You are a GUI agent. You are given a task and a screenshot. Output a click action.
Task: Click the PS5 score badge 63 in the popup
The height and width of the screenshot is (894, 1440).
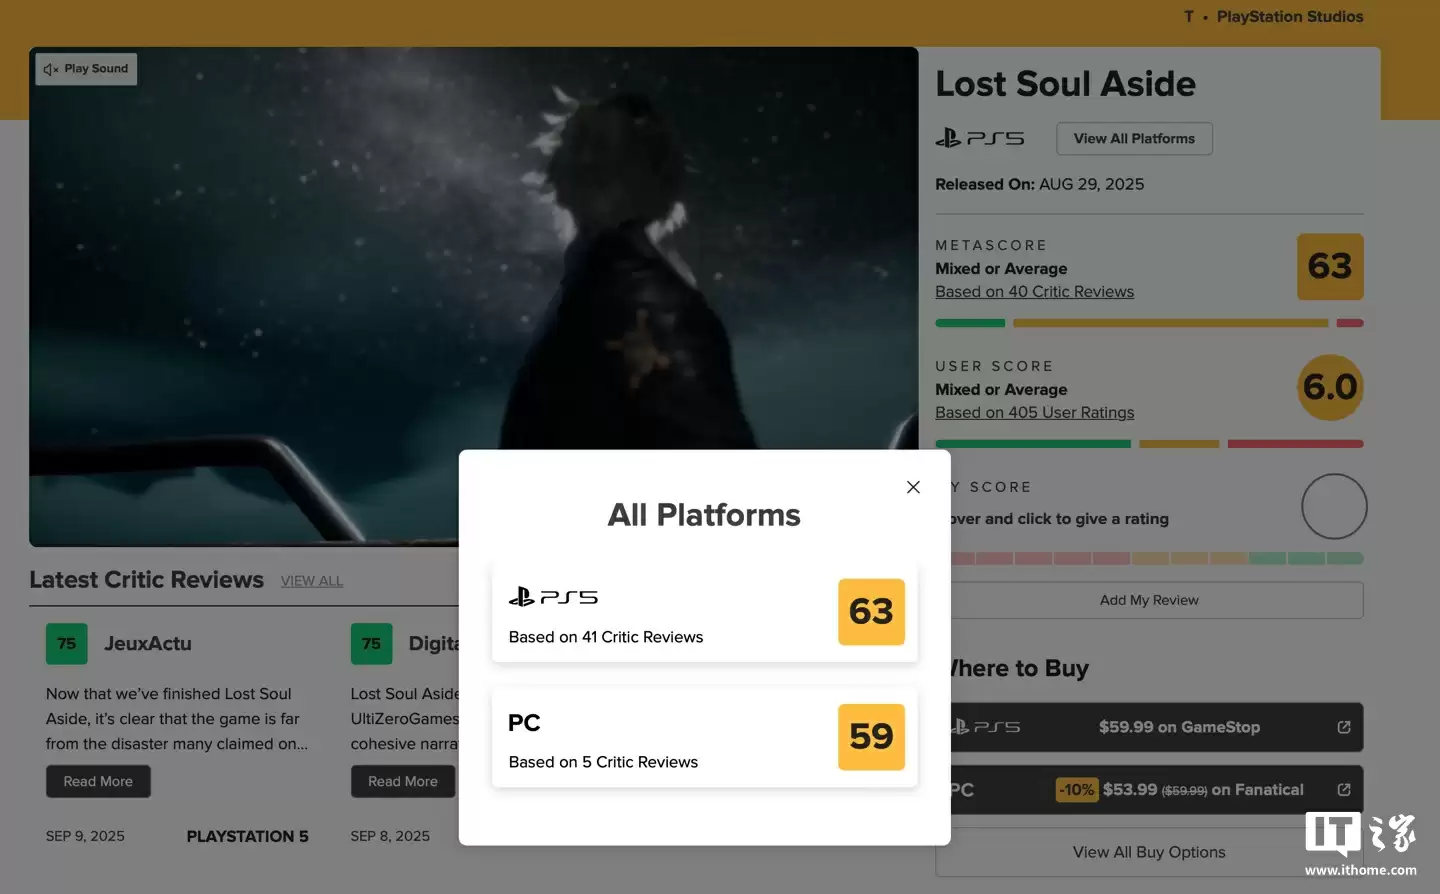coord(870,611)
